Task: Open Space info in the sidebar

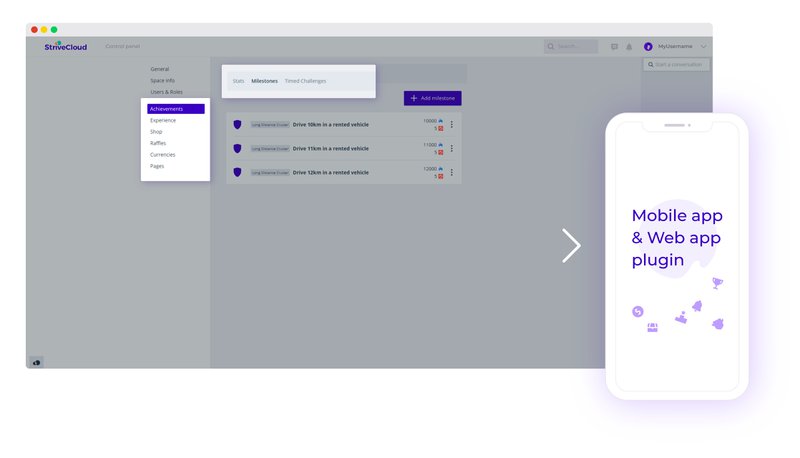Action: point(162,81)
